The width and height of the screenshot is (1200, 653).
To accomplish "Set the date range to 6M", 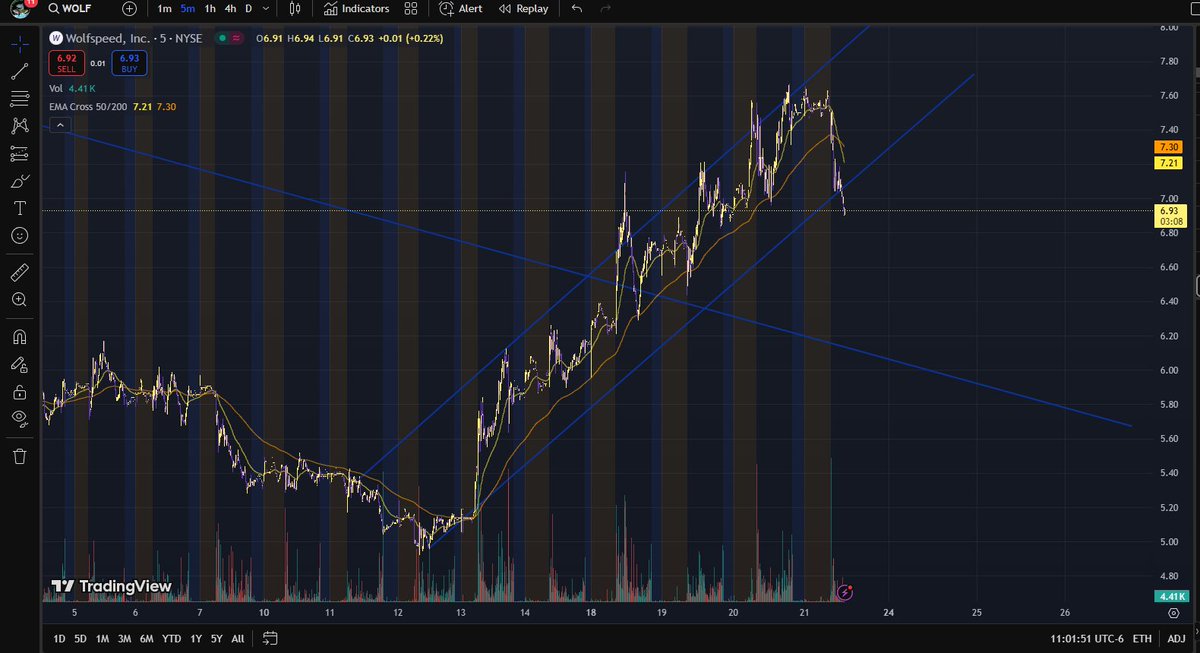I will (x=146, y=638).
